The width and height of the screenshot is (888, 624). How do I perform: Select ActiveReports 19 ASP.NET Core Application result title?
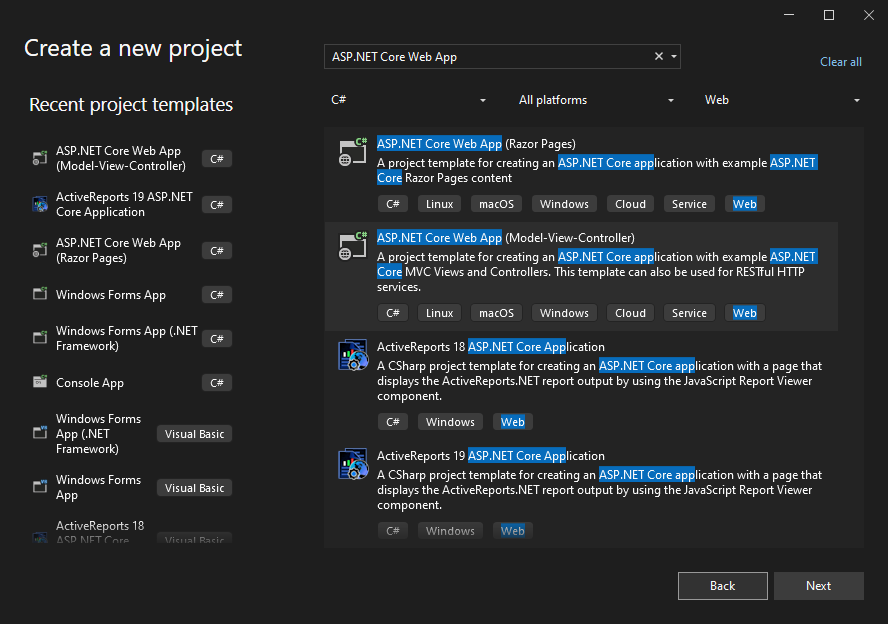tap(491, 456)
